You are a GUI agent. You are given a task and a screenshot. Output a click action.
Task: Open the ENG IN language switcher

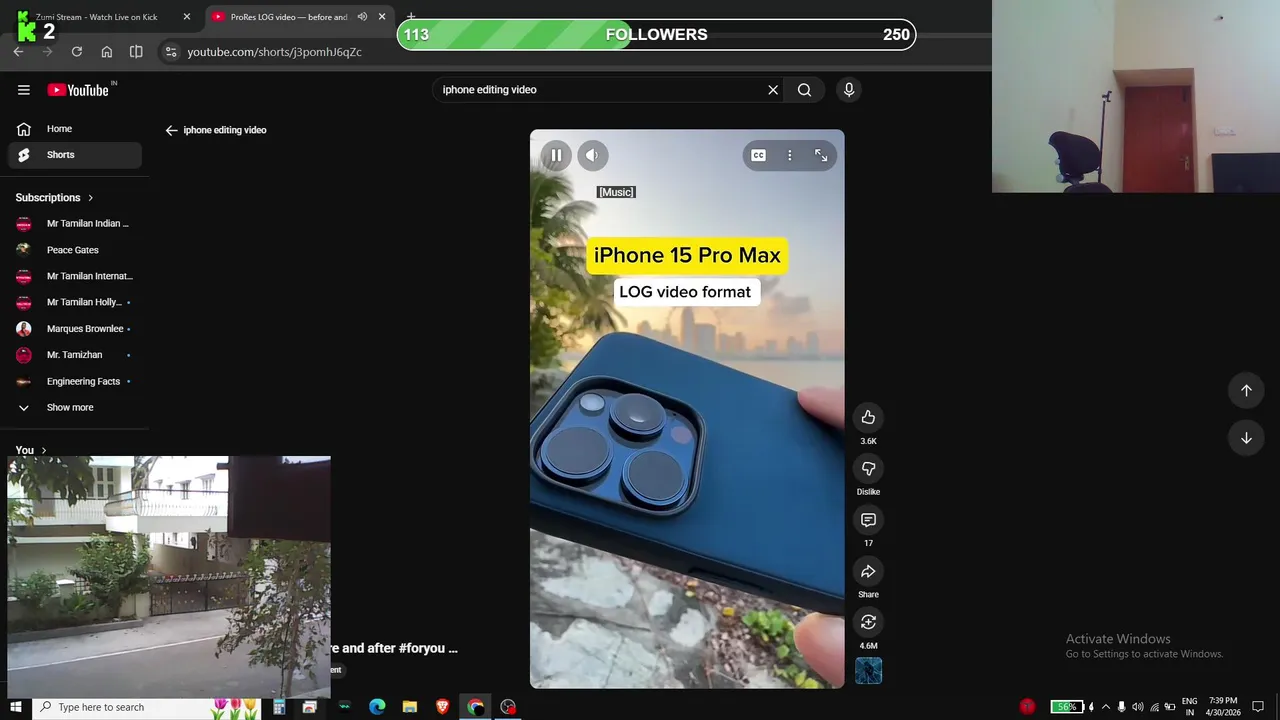tap(1189, 707)
